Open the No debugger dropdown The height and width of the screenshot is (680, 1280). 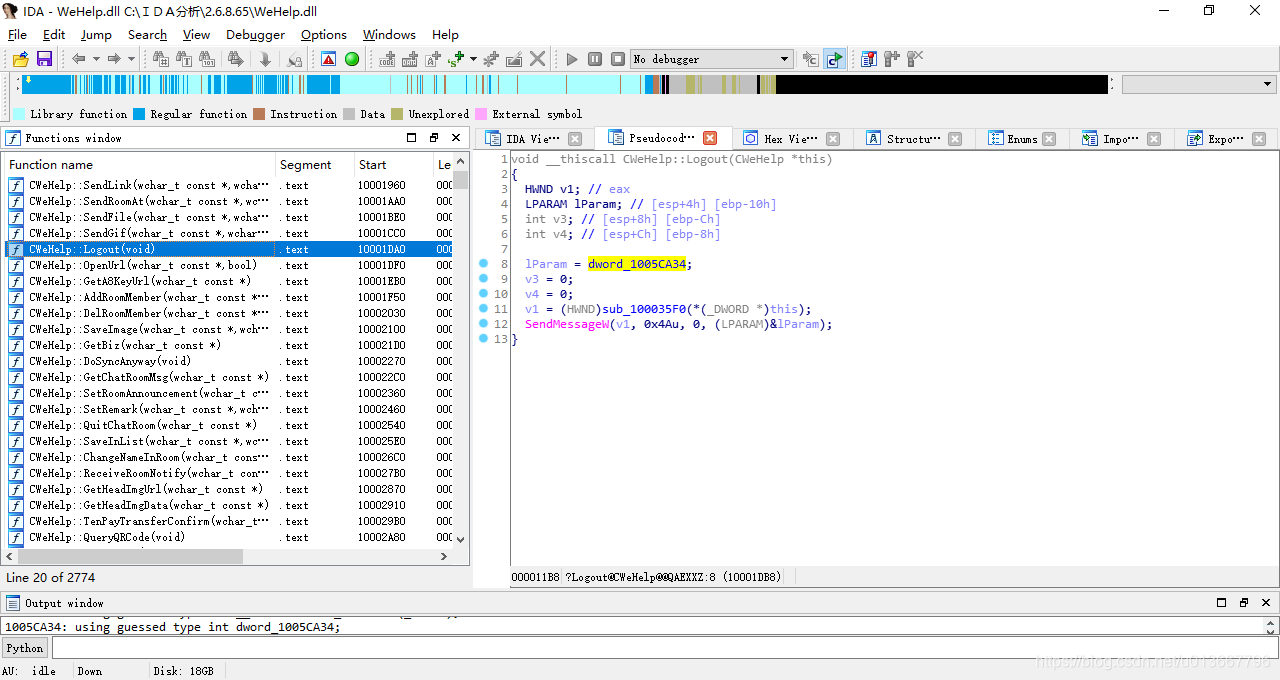712,59
